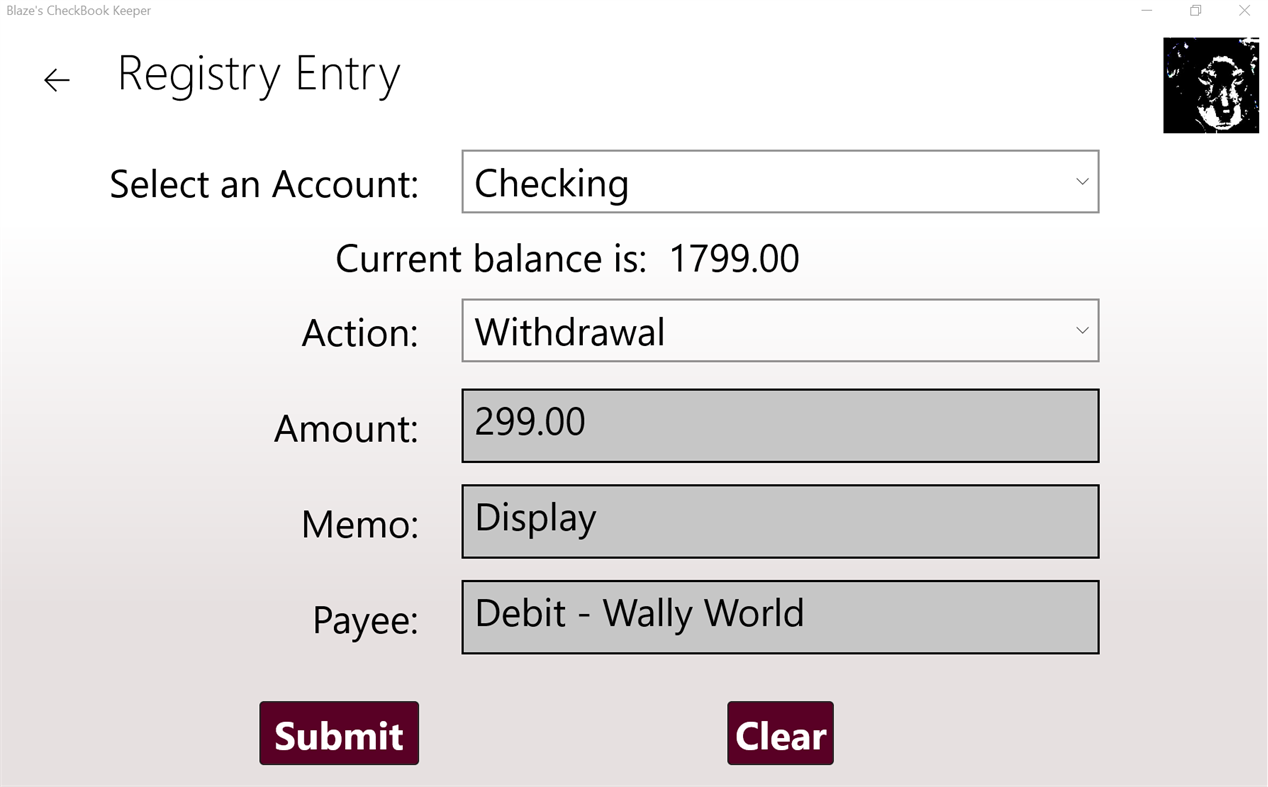Click the chevron on the Checking combo box

1082,181
